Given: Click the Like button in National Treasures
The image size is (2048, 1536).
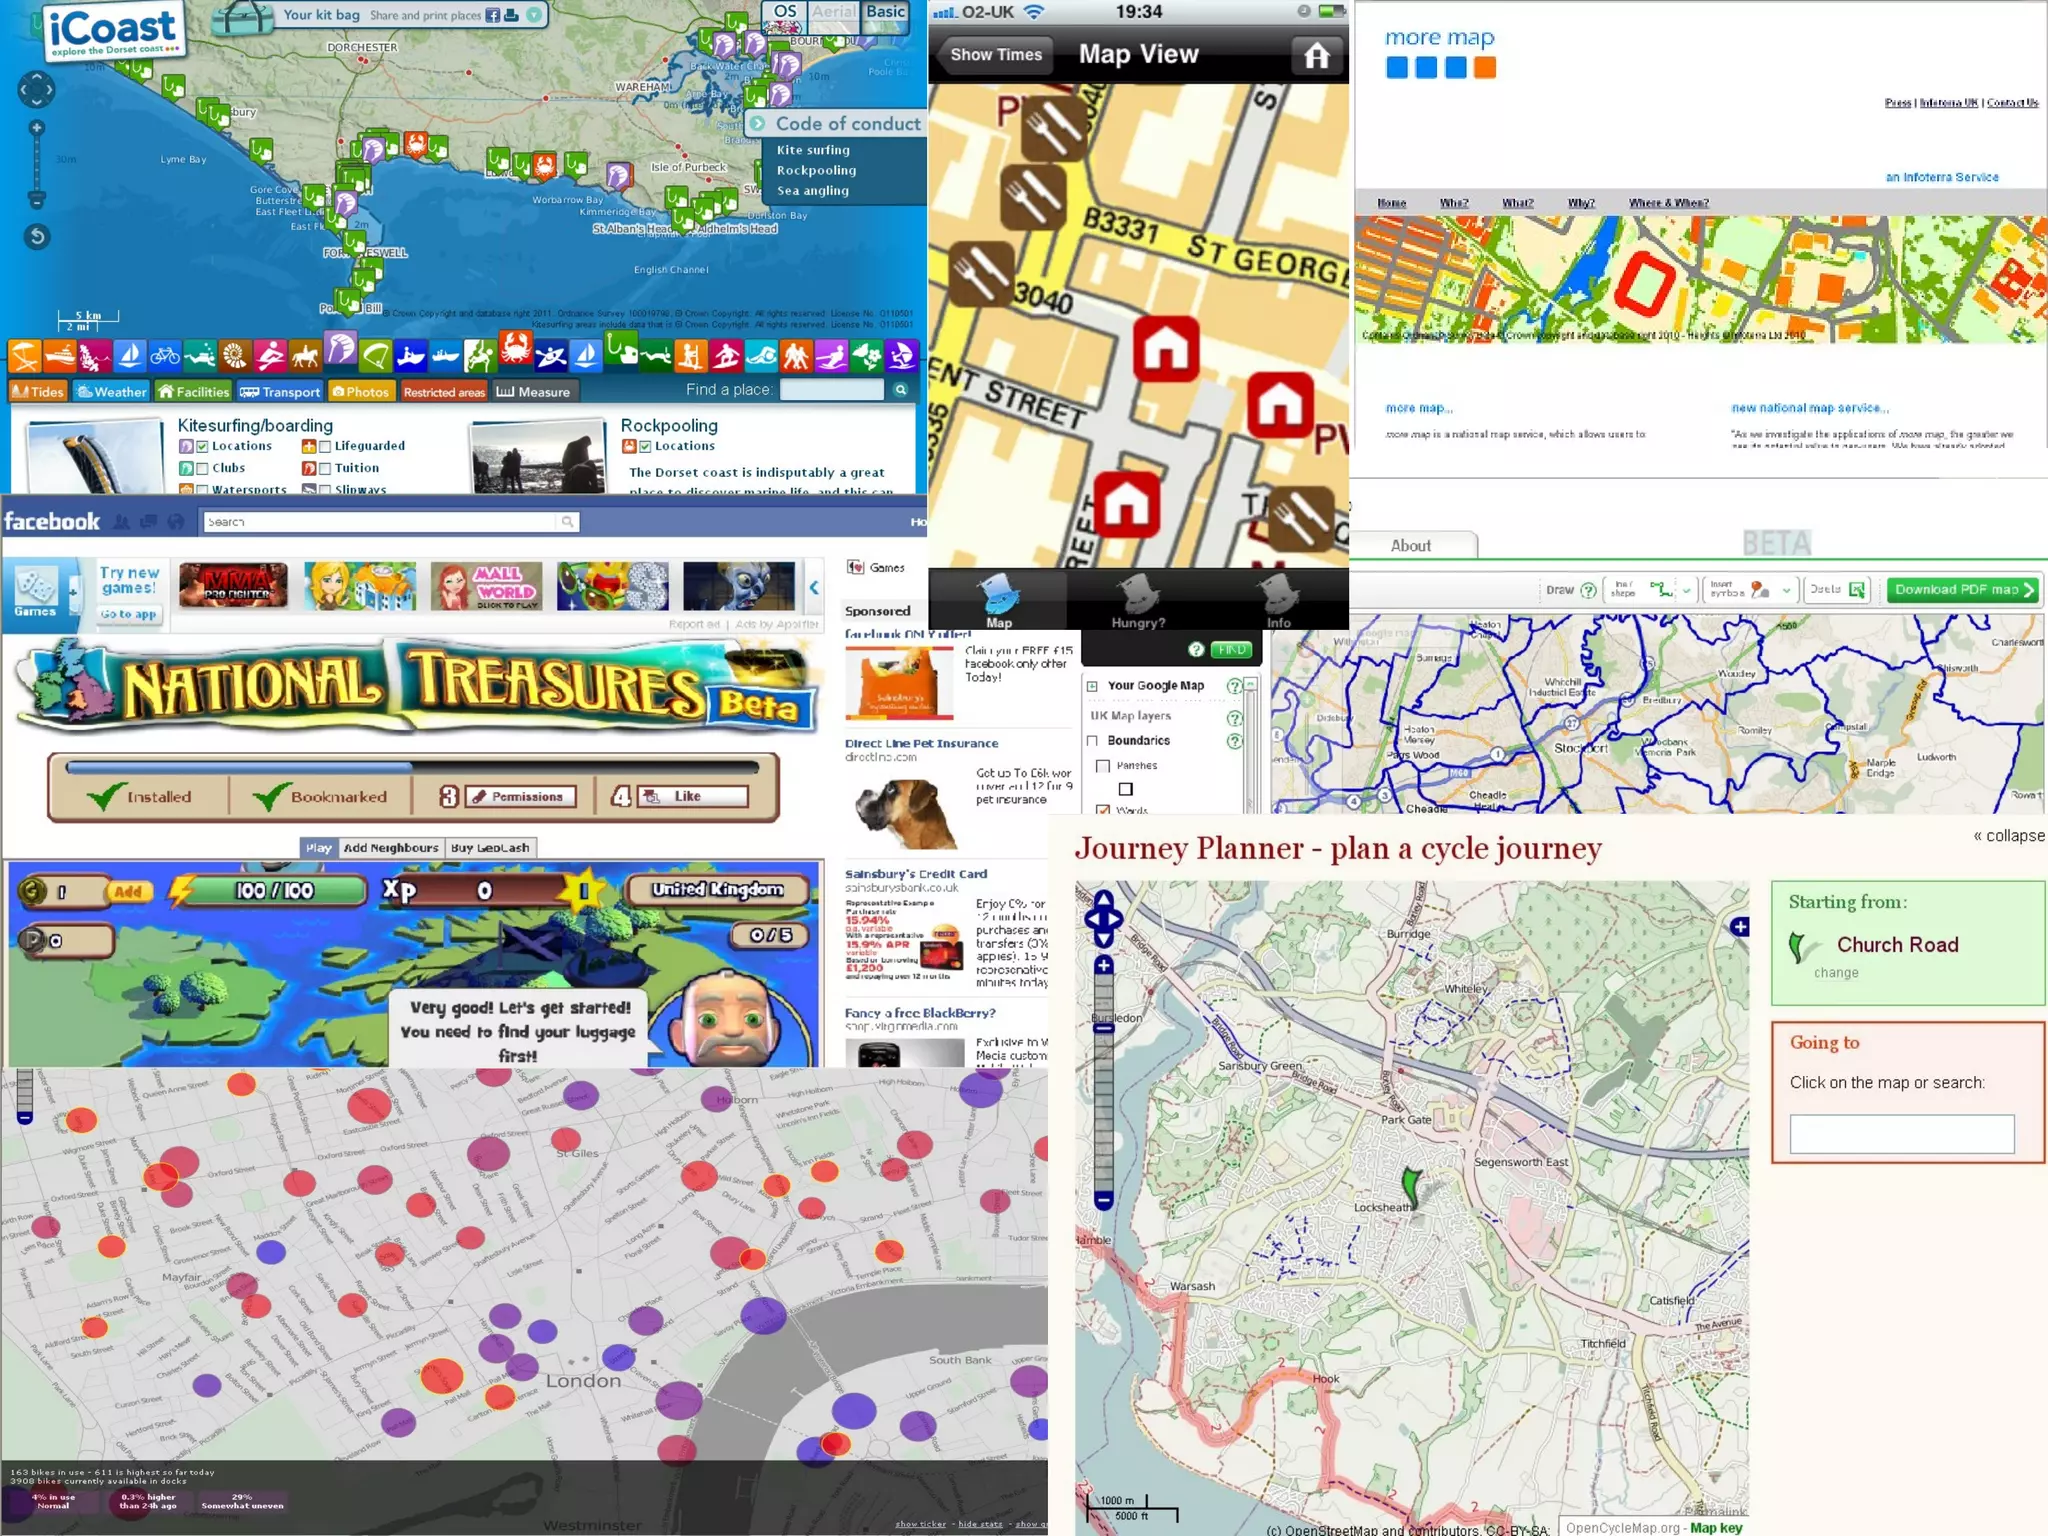Looking at the screenshot, I should coord(694,797).
